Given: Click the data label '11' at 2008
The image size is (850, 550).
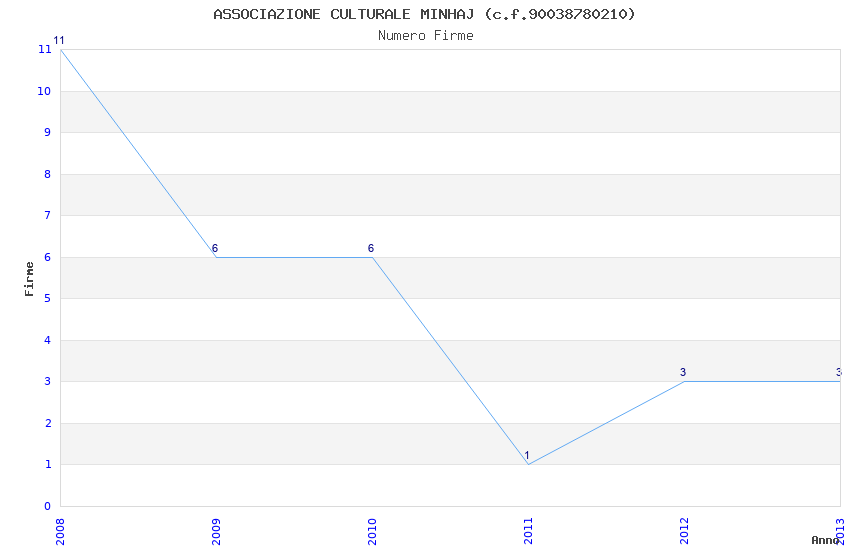Looking at the screenshot, I should pyautogui.click(x=59, y=41).
